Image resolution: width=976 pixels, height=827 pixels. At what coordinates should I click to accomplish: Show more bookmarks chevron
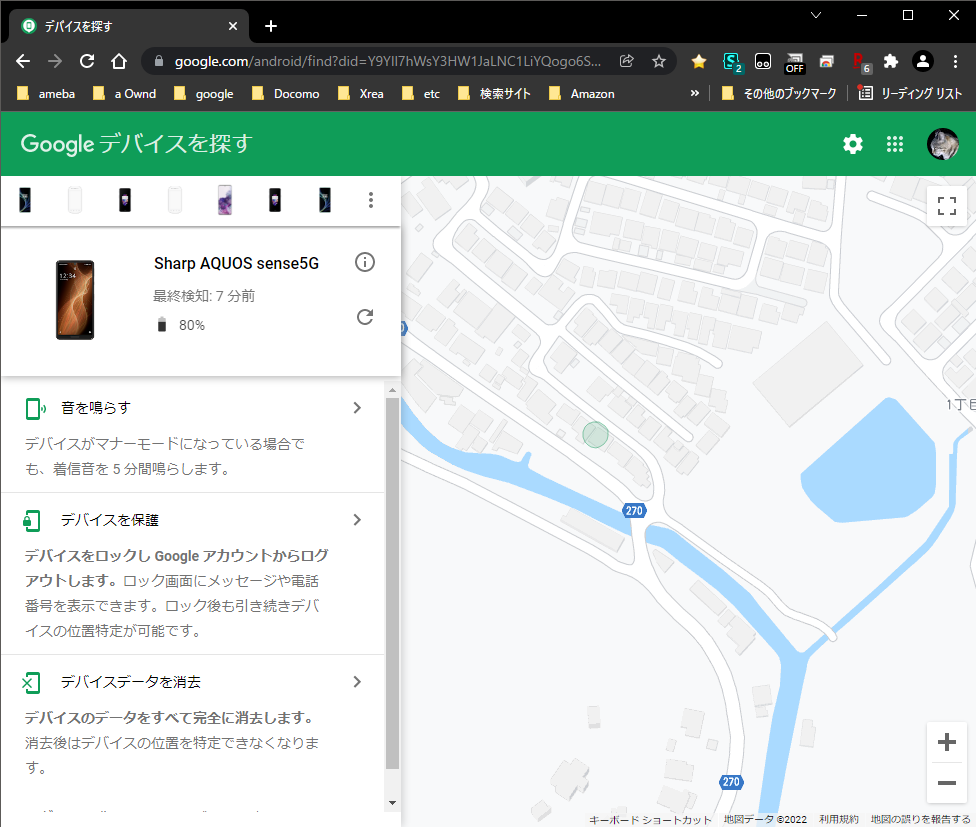pos(695,93)
